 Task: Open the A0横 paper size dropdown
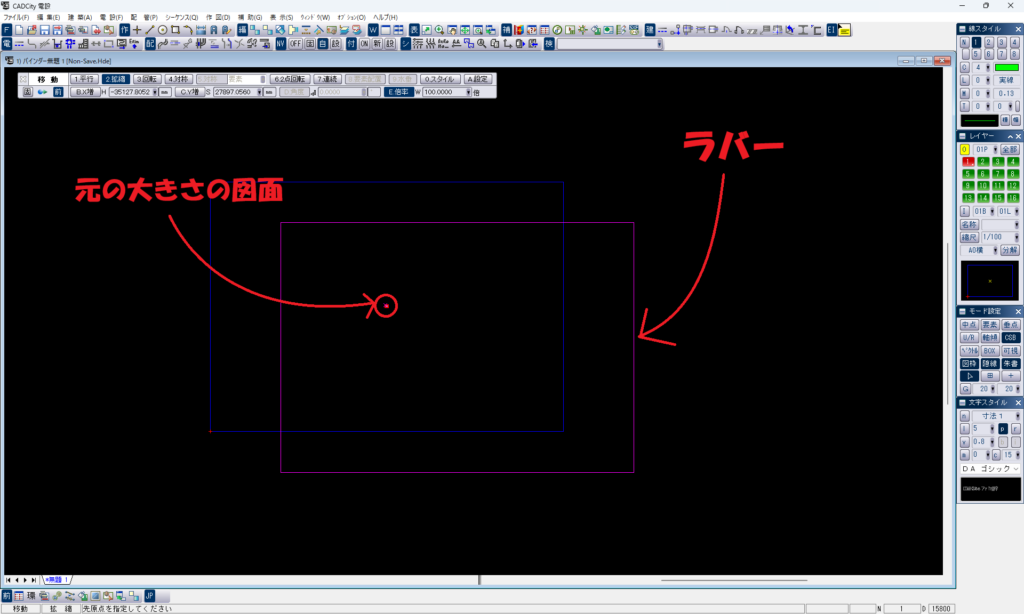point(995,250)
